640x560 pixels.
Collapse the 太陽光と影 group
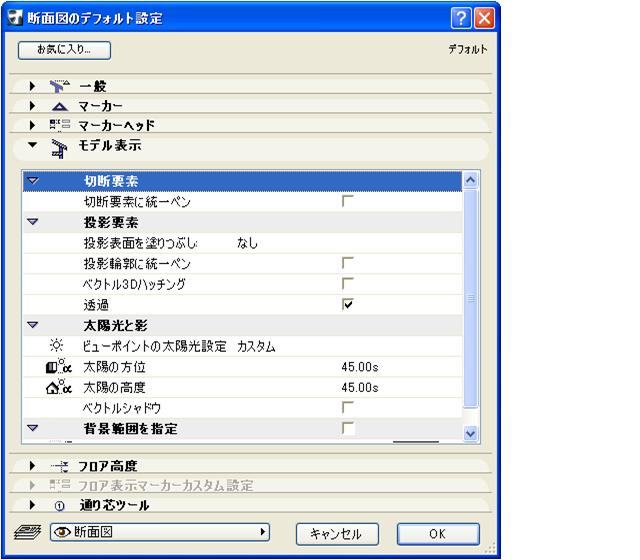(x=33, y=326)
